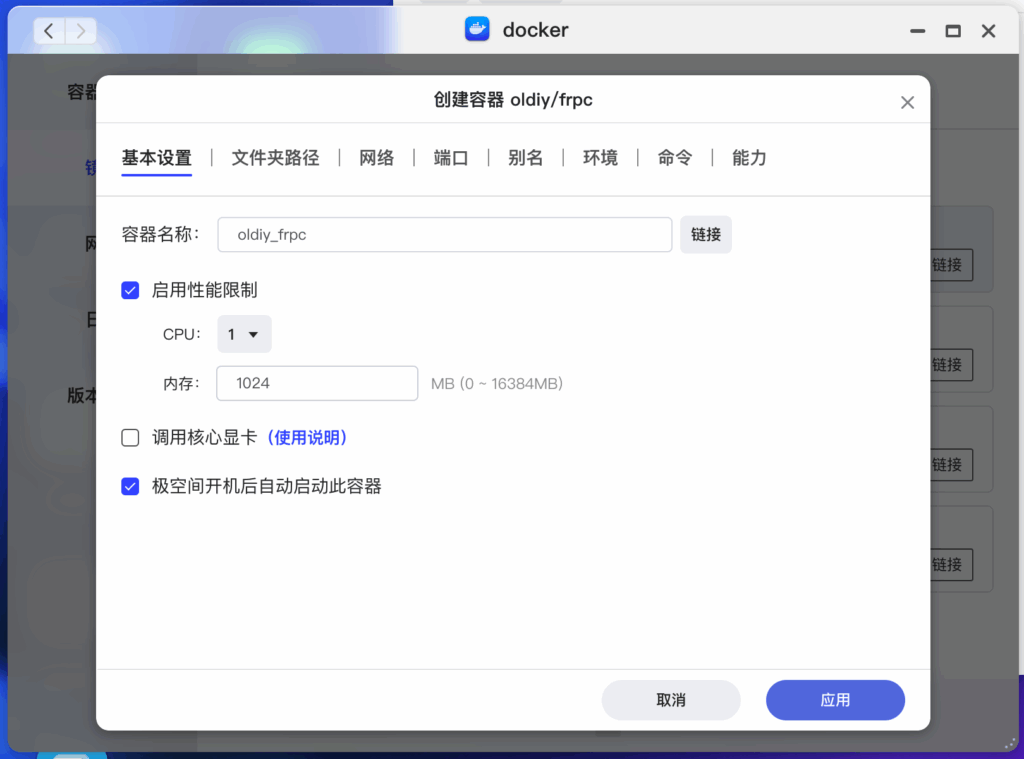Enable the 调用核心显卡 option

130,437
